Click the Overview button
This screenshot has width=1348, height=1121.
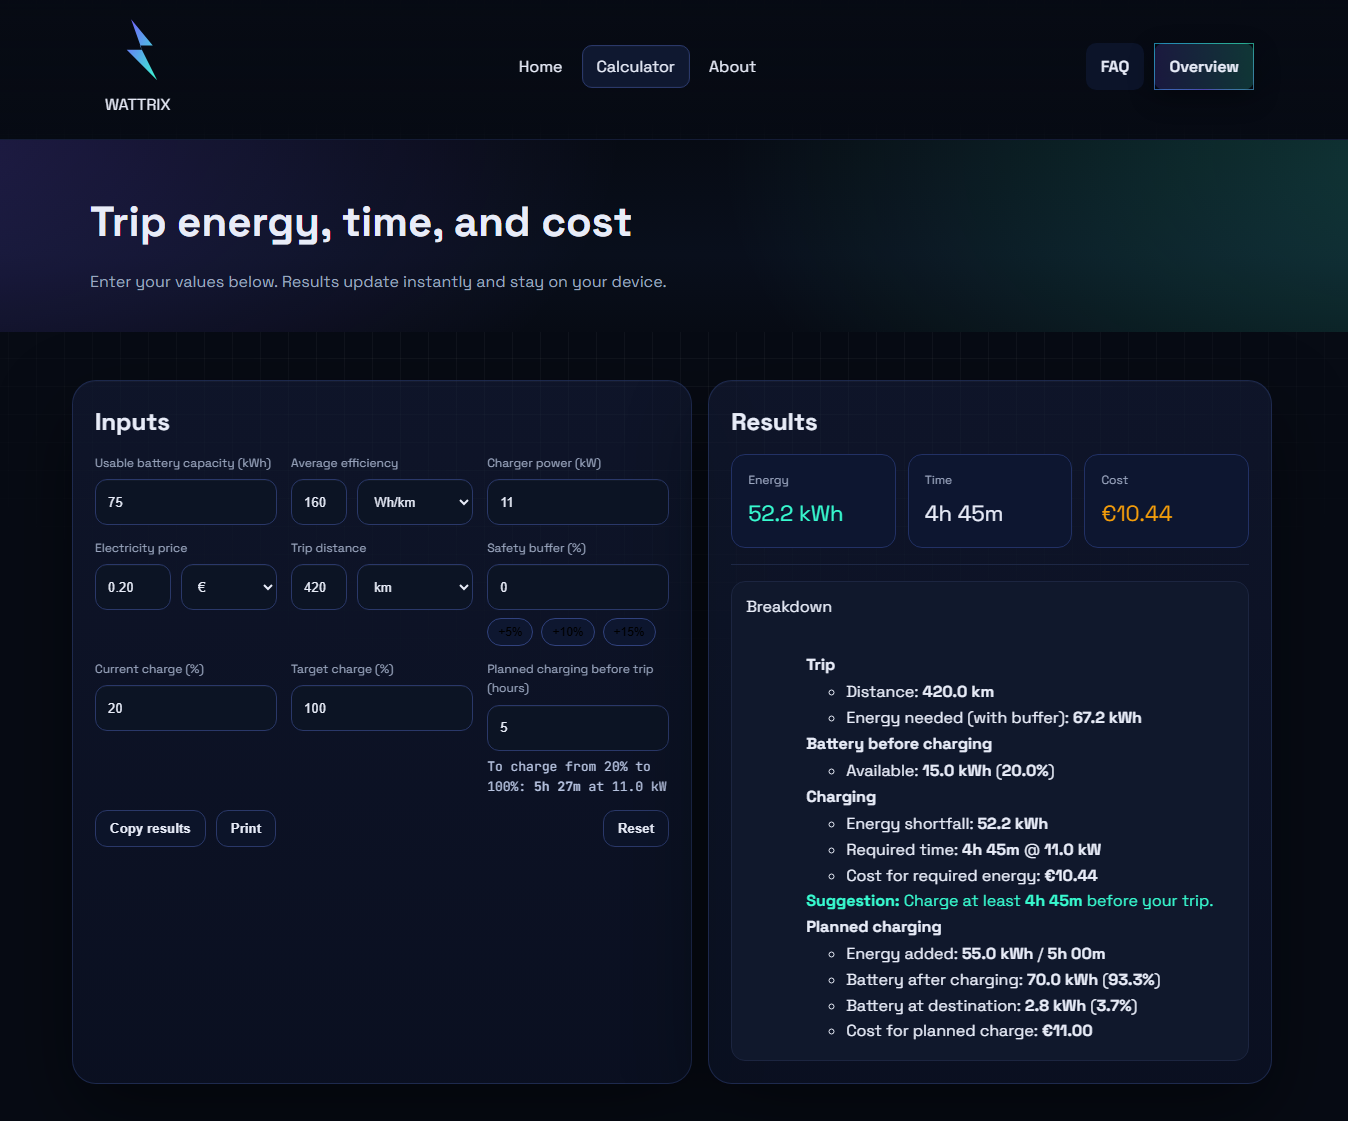pos(1203,67)
